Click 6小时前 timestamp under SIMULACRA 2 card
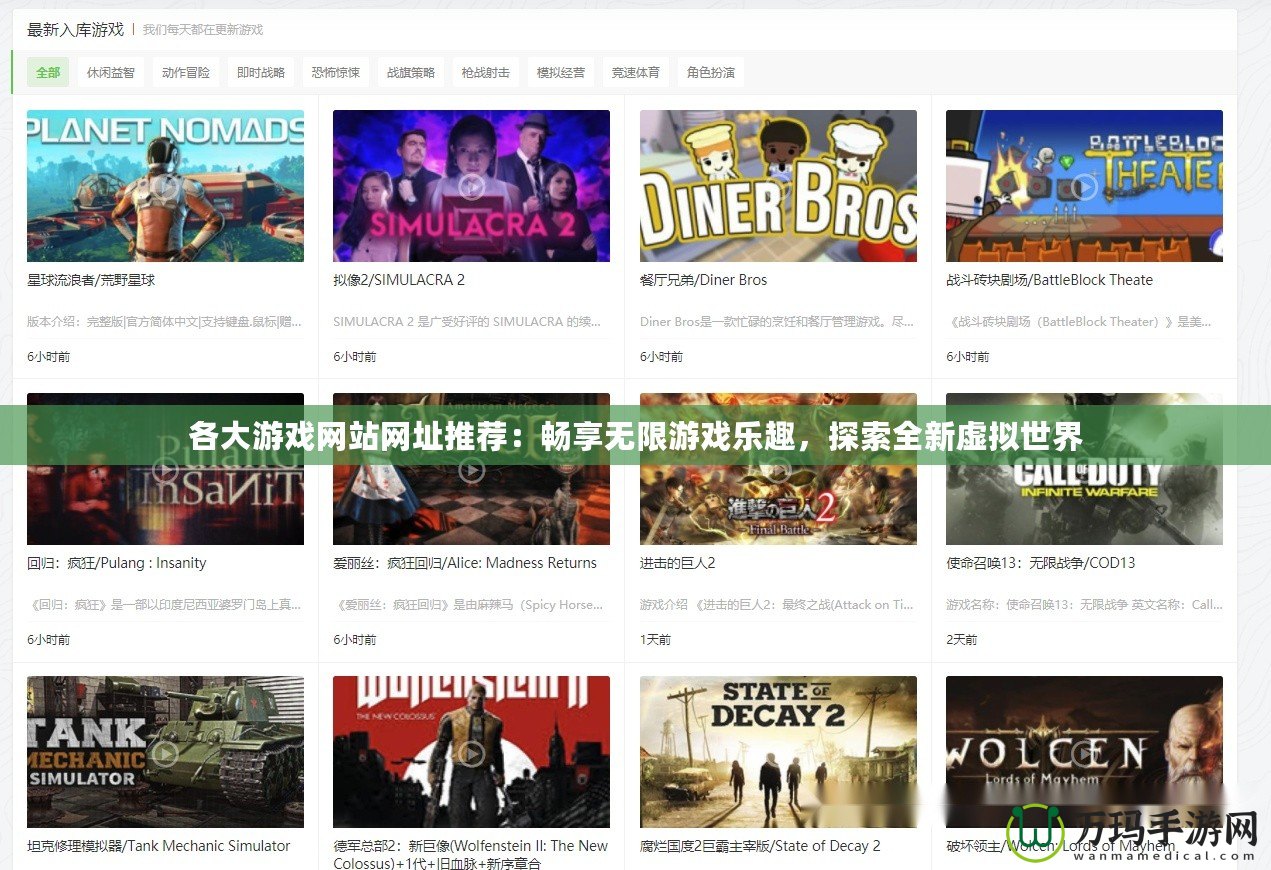 pos(354,357)
